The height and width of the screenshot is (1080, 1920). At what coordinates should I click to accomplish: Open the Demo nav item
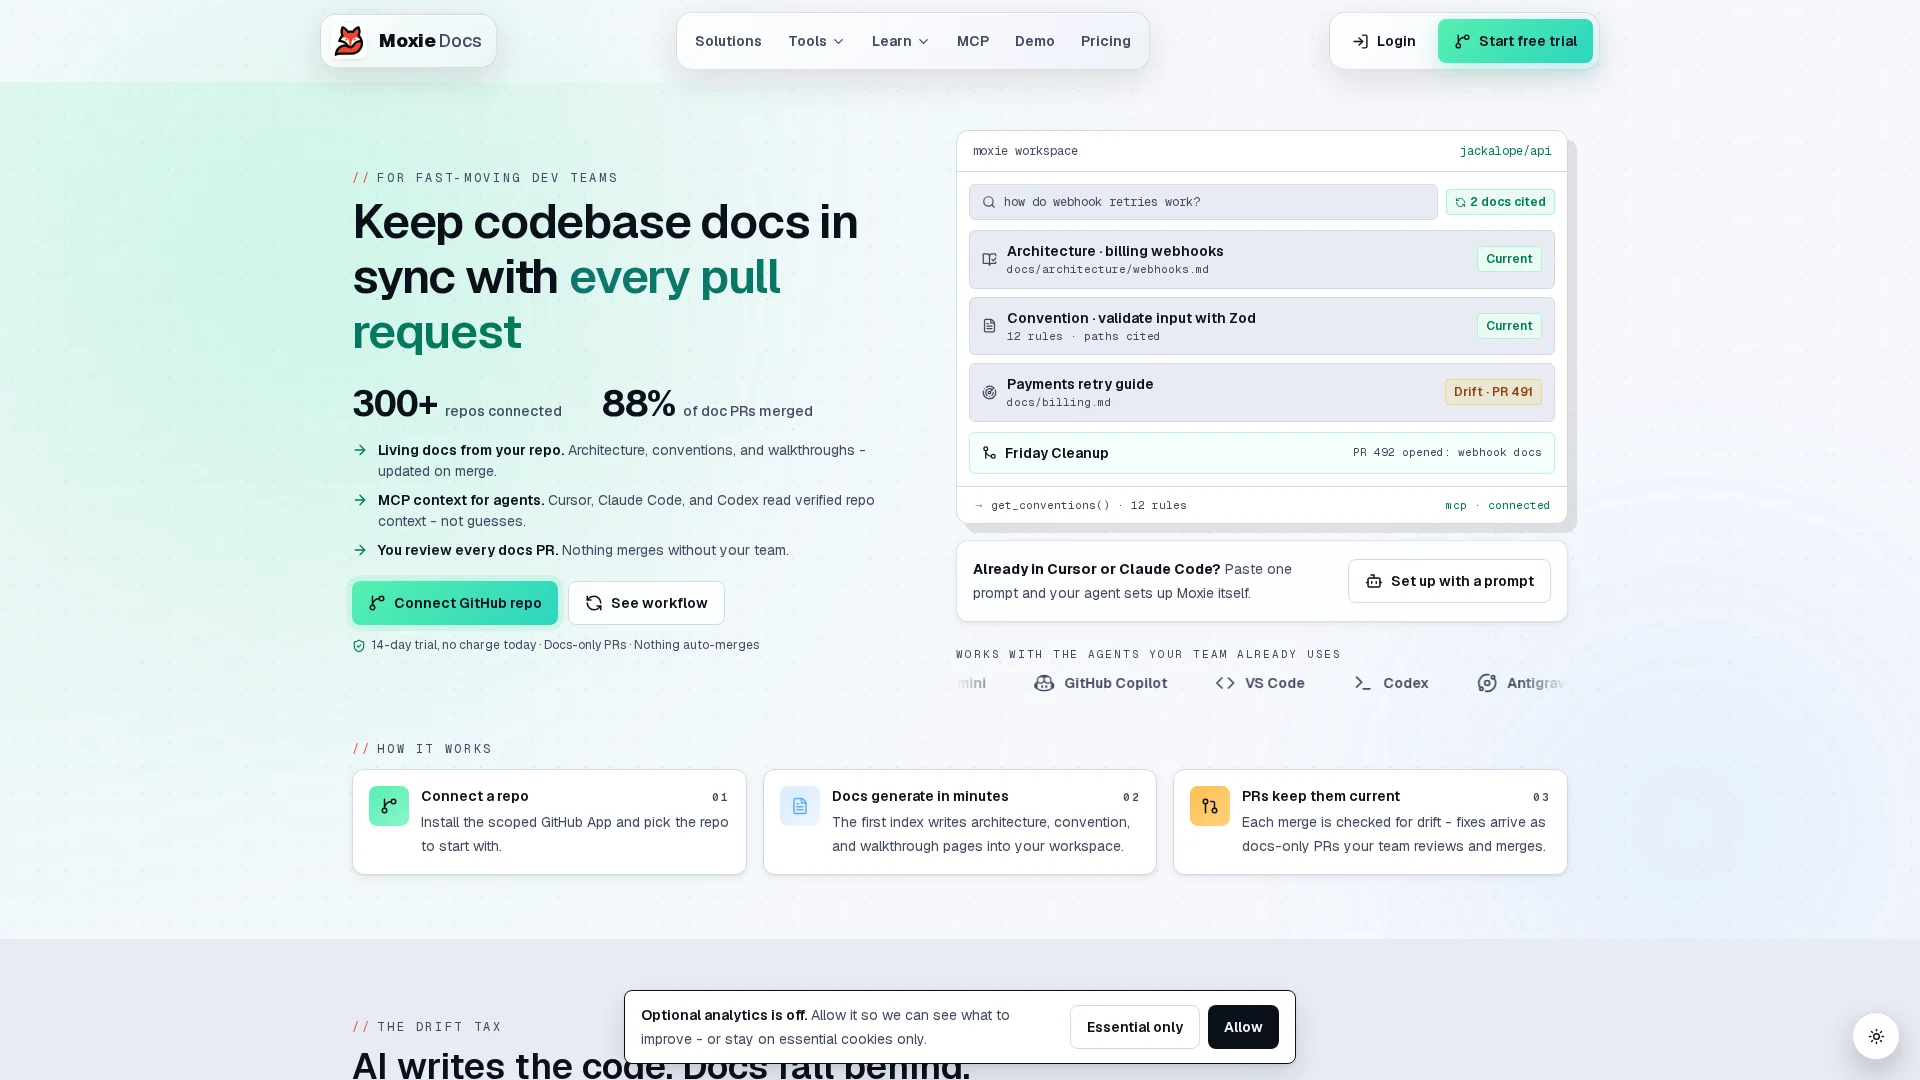click(x=1035, y=41)
